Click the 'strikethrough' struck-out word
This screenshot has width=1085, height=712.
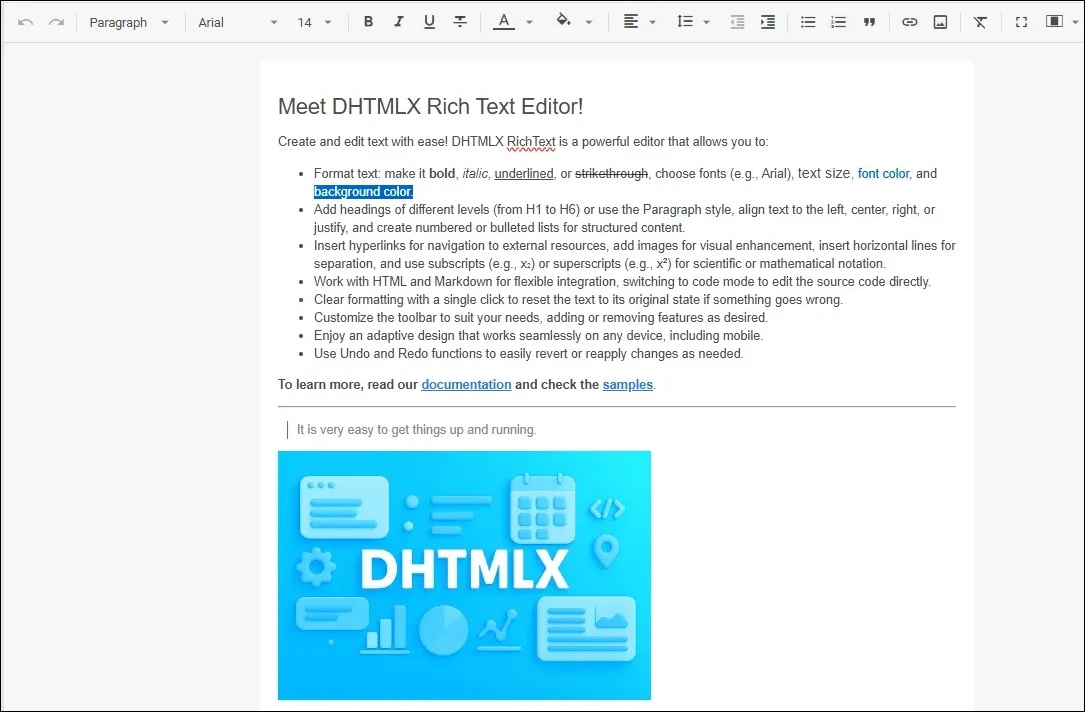coord(612,174)
